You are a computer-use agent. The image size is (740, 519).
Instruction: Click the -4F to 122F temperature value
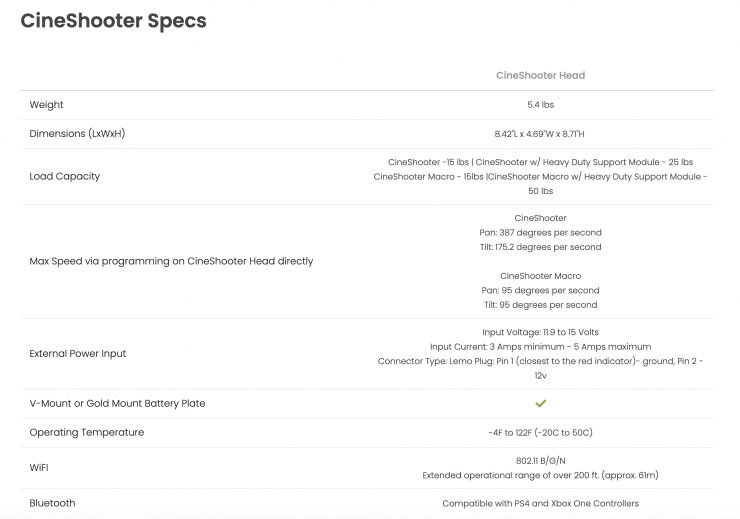tap(540, 432)
